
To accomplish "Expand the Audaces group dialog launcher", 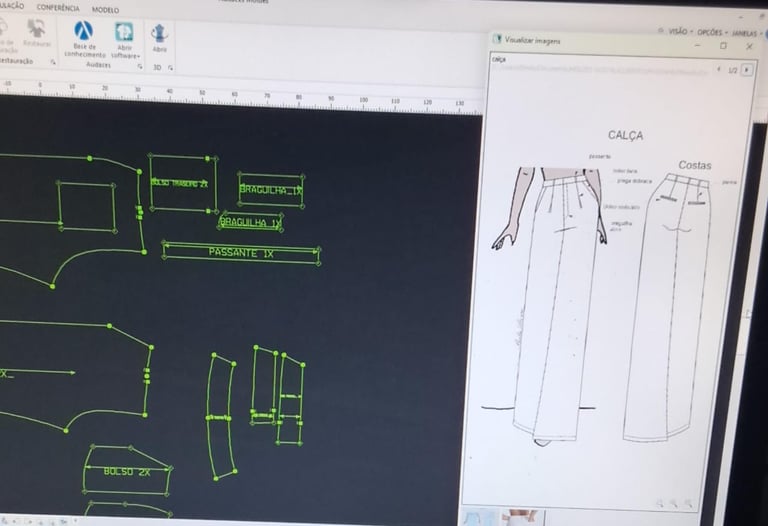I will point(140,66).
